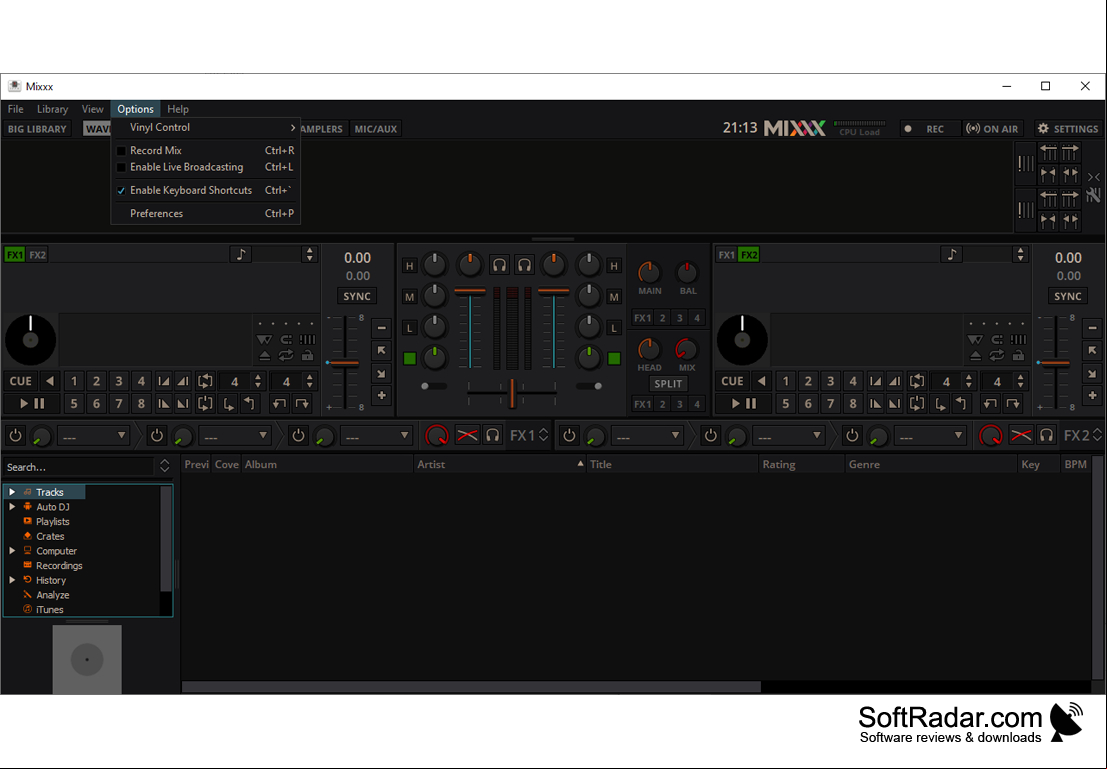Click the SPLIT headphone button
Image resolution: width=1107 pixels, height=769 pixels.
[x=668, y=384]
